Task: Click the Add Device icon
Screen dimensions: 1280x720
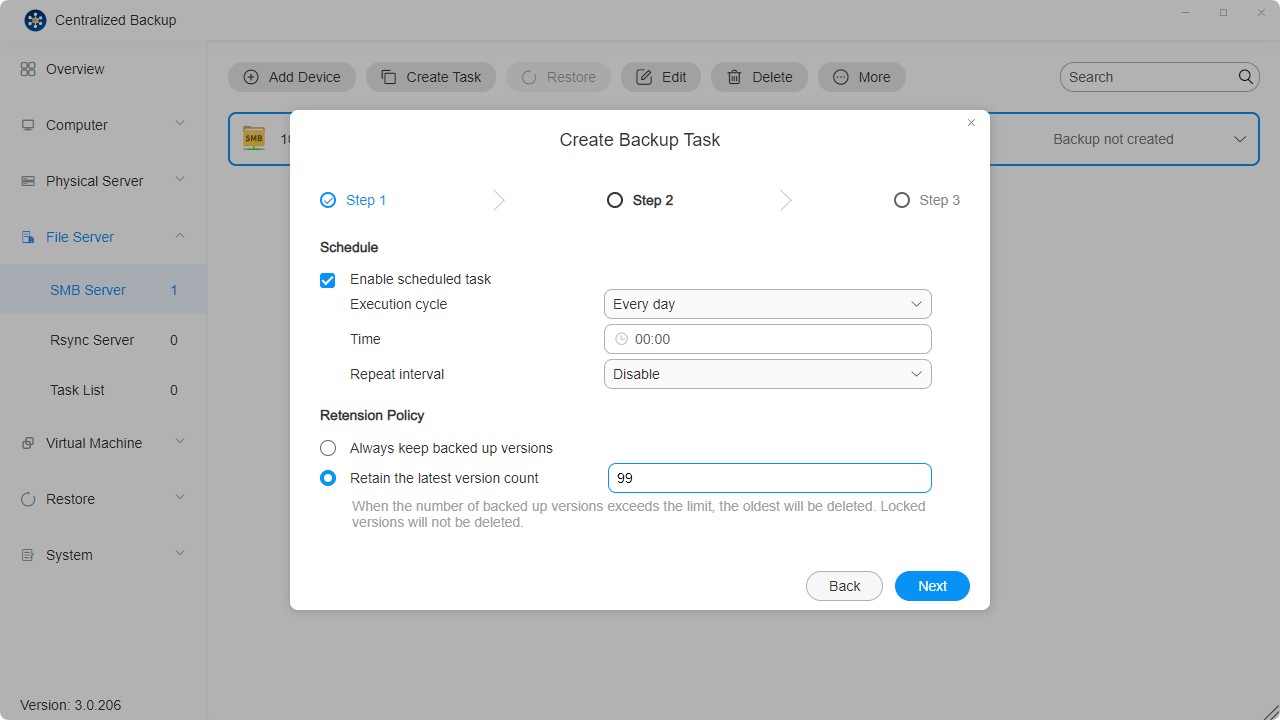Action: (x=250, y=77)
